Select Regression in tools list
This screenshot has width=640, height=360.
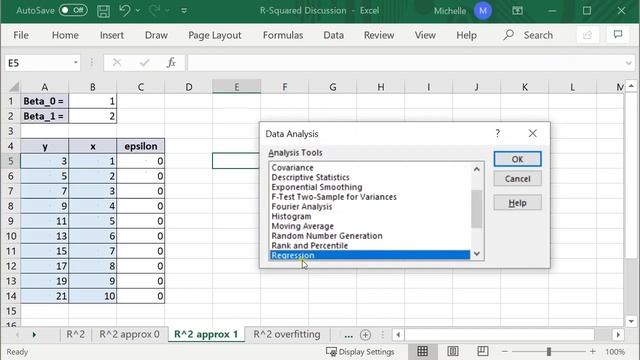369,256
